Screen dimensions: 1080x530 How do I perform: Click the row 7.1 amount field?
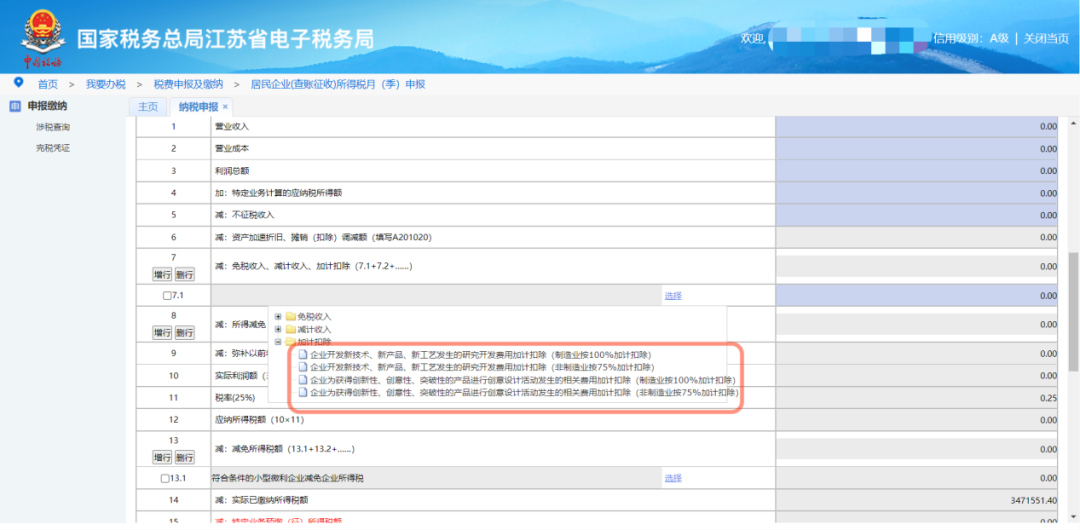(917, 296)
